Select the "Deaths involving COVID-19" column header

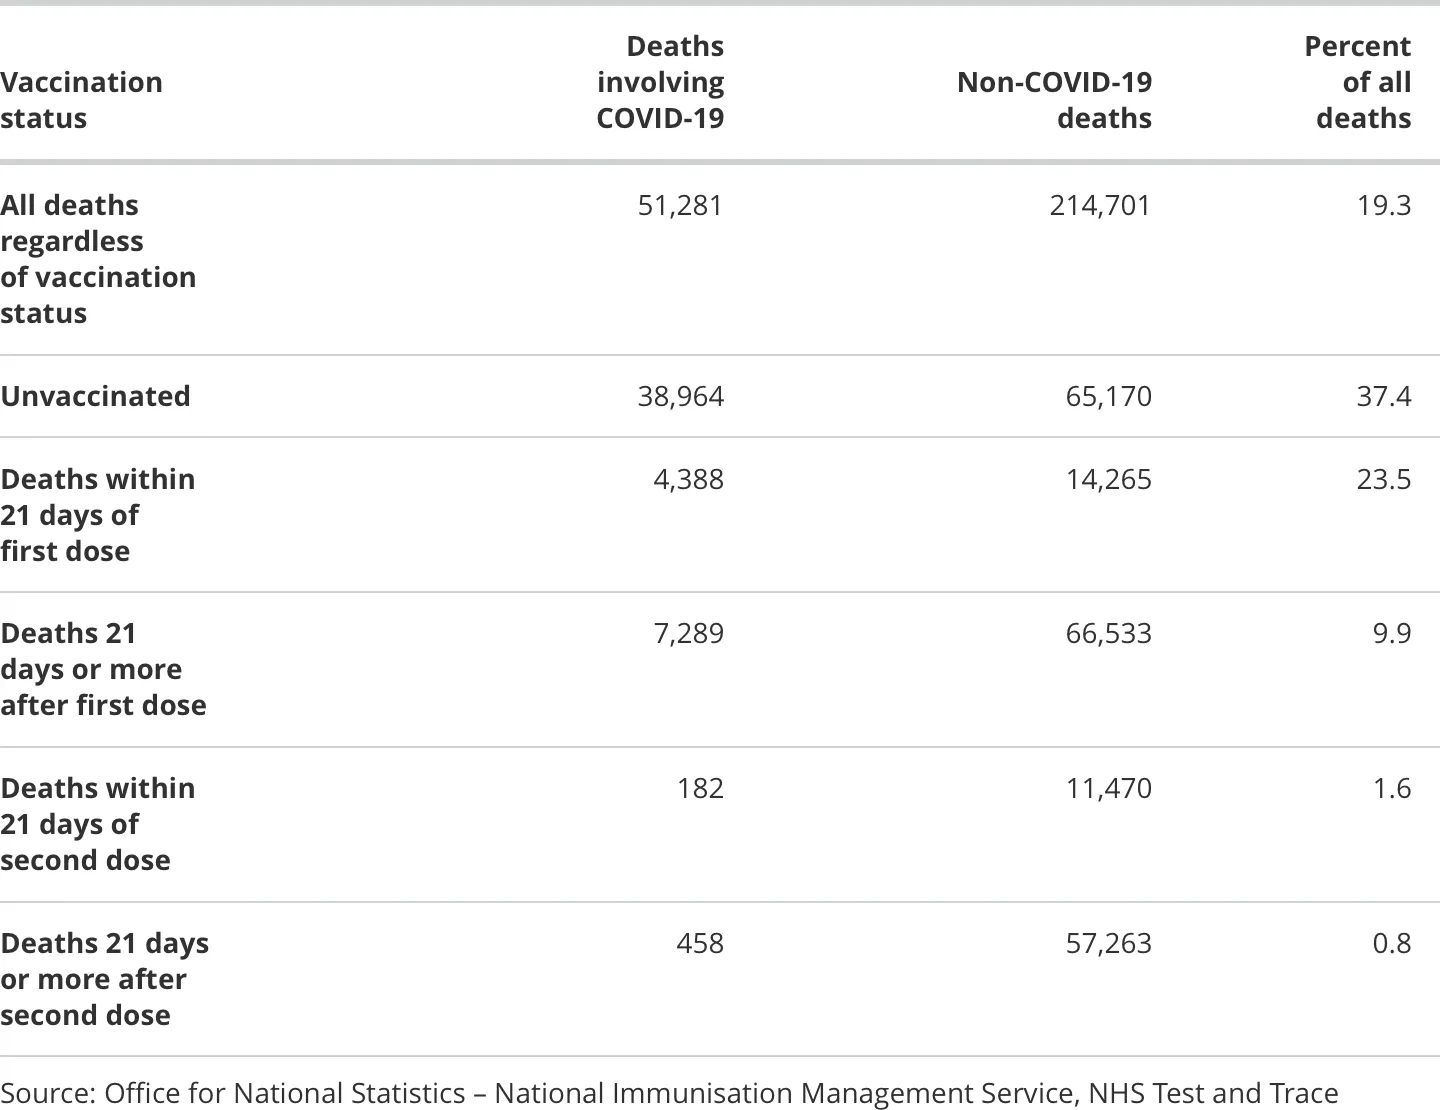[660, 82]
